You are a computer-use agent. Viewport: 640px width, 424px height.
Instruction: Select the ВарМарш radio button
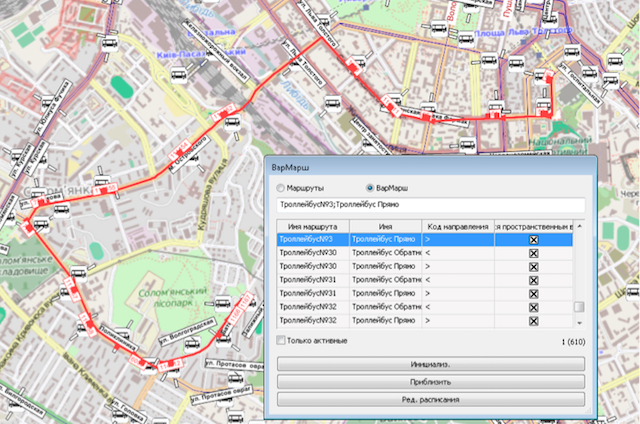coord(371,187)
